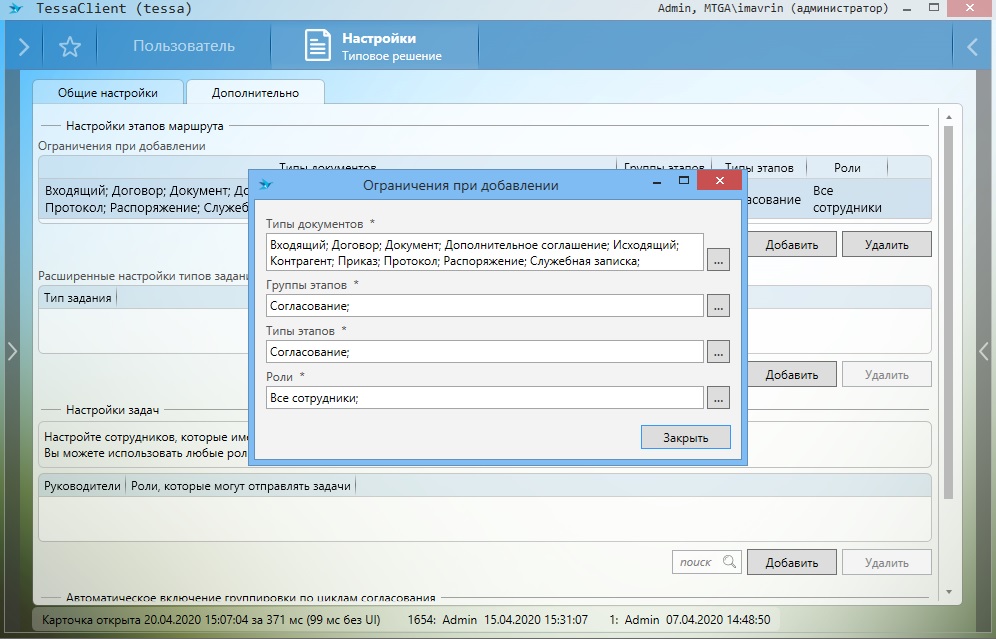Click inside the Группы этапов input field

point(484,306)
